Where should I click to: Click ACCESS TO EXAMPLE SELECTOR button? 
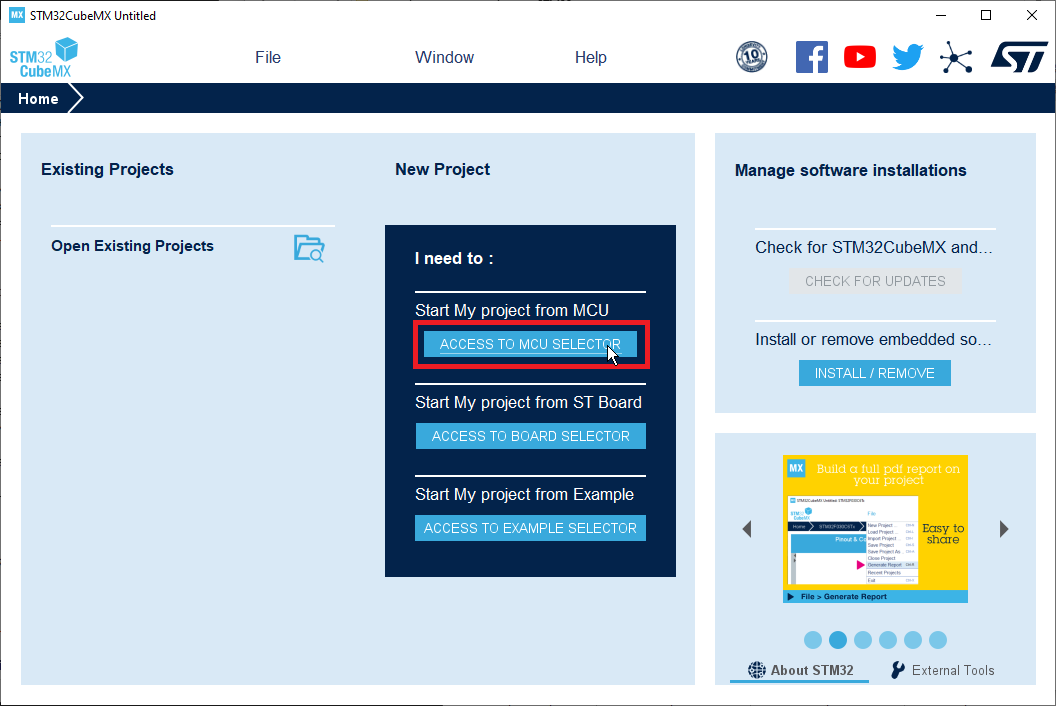coord(531,528)
